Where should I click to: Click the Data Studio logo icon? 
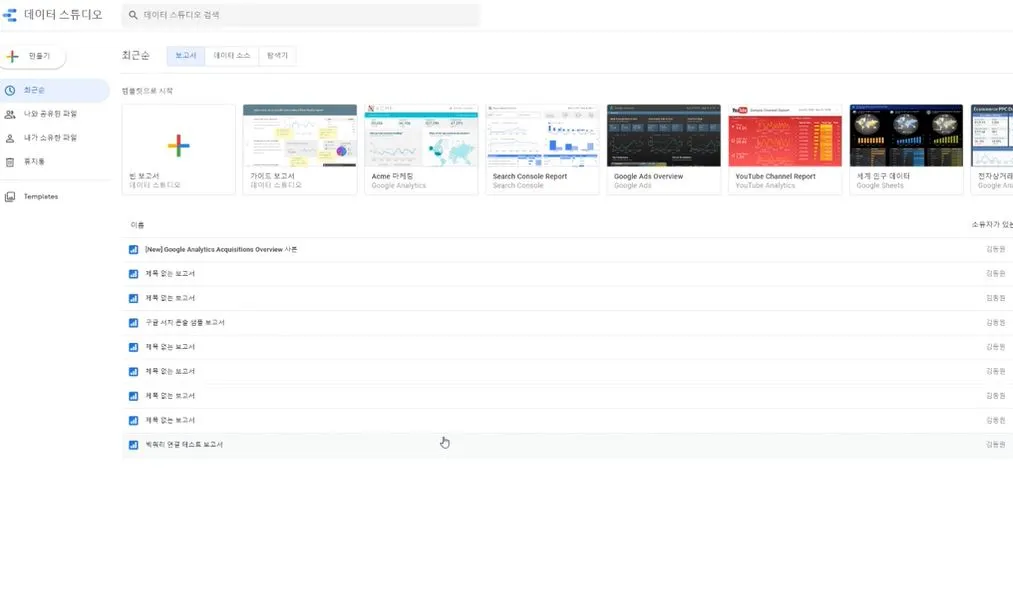point(10,15)
